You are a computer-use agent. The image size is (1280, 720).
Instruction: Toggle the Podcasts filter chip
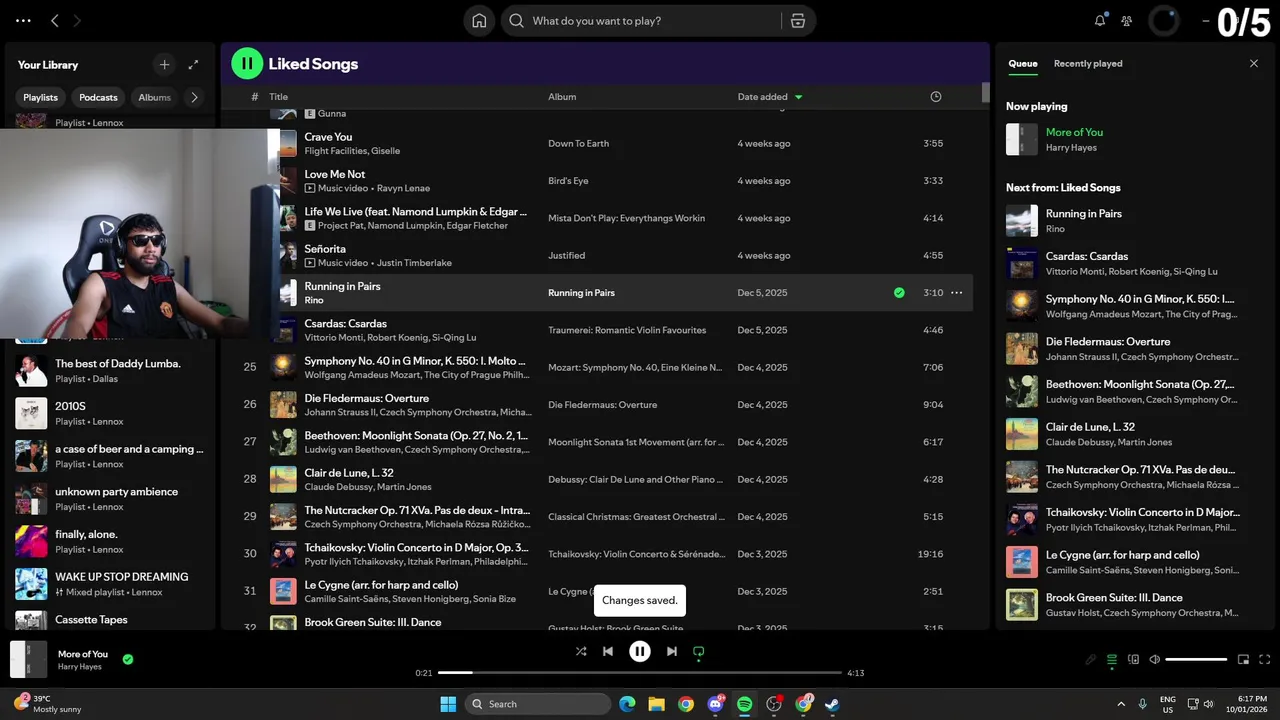coord(98,97)
